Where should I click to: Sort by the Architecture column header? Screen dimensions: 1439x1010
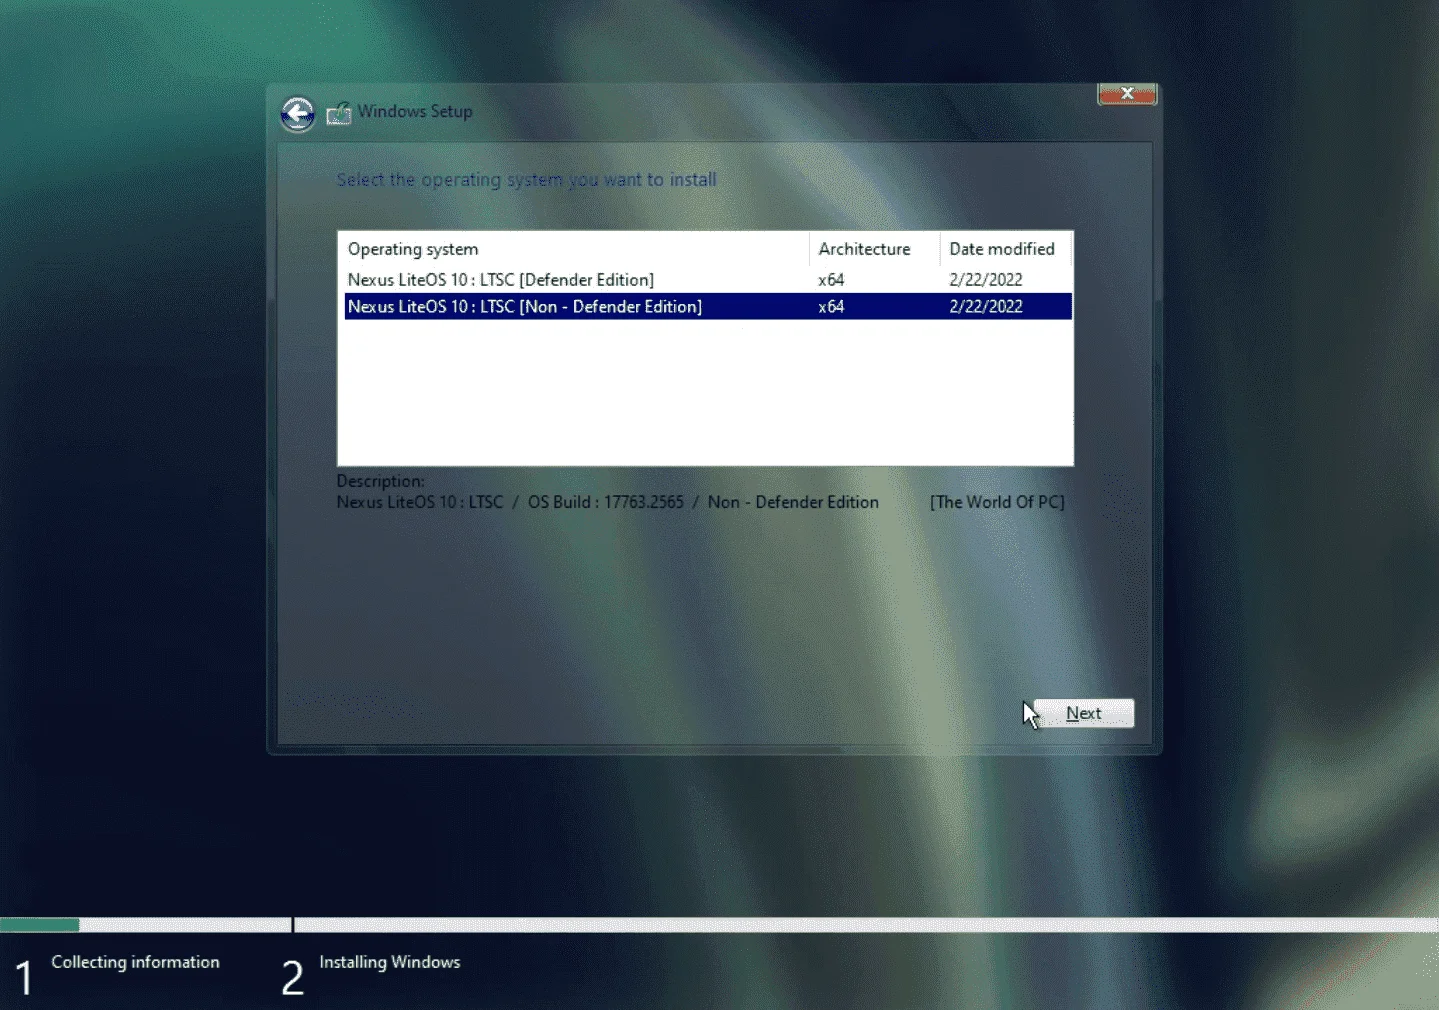(874, 249)
